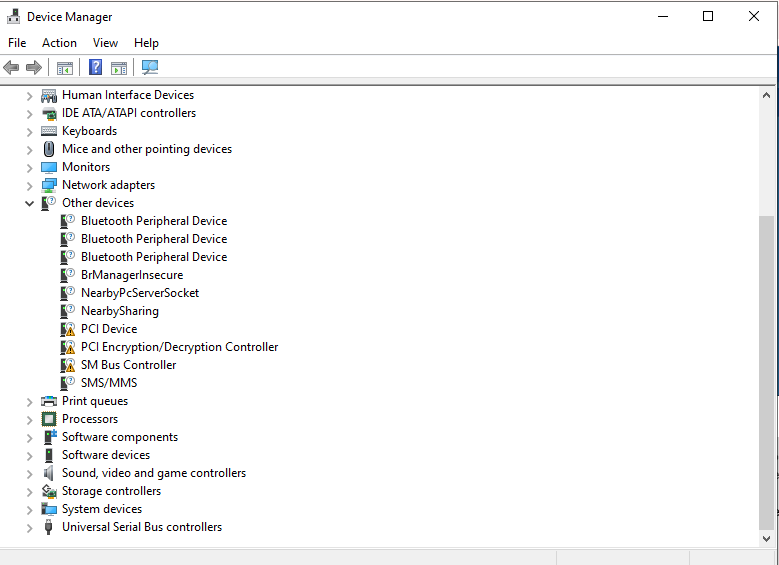Expand the Software components node

(x=29, y=438)
